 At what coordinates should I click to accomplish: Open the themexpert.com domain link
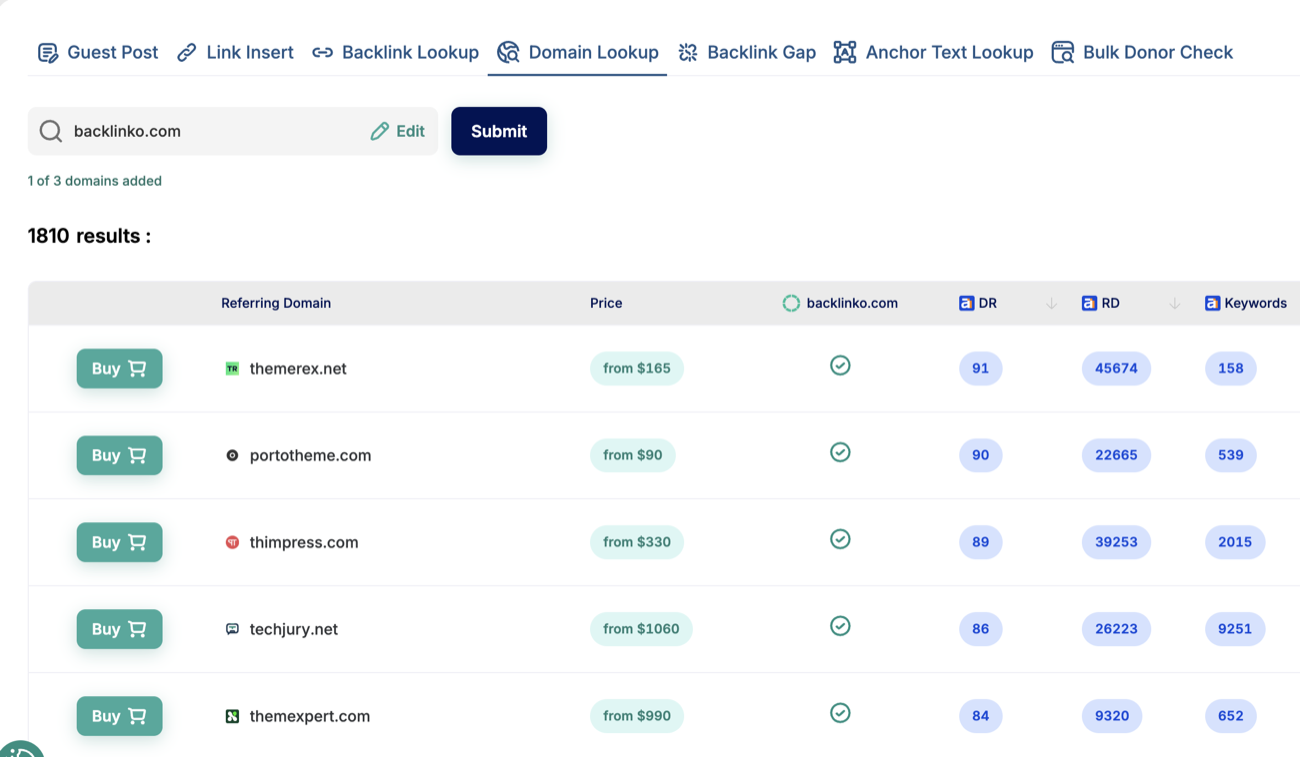(x=310, y=716)
